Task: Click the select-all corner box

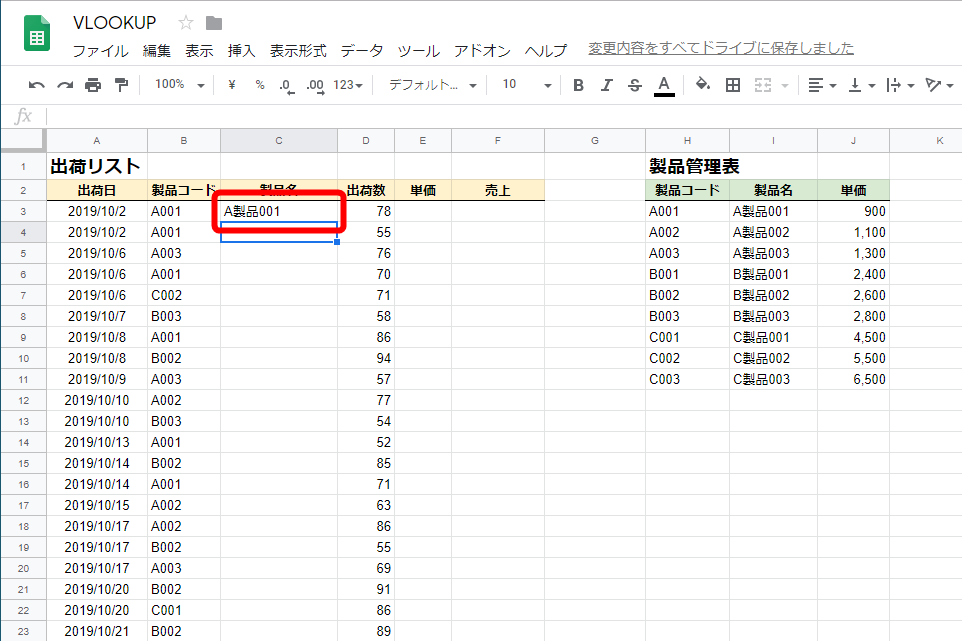Action: [23, 140]
